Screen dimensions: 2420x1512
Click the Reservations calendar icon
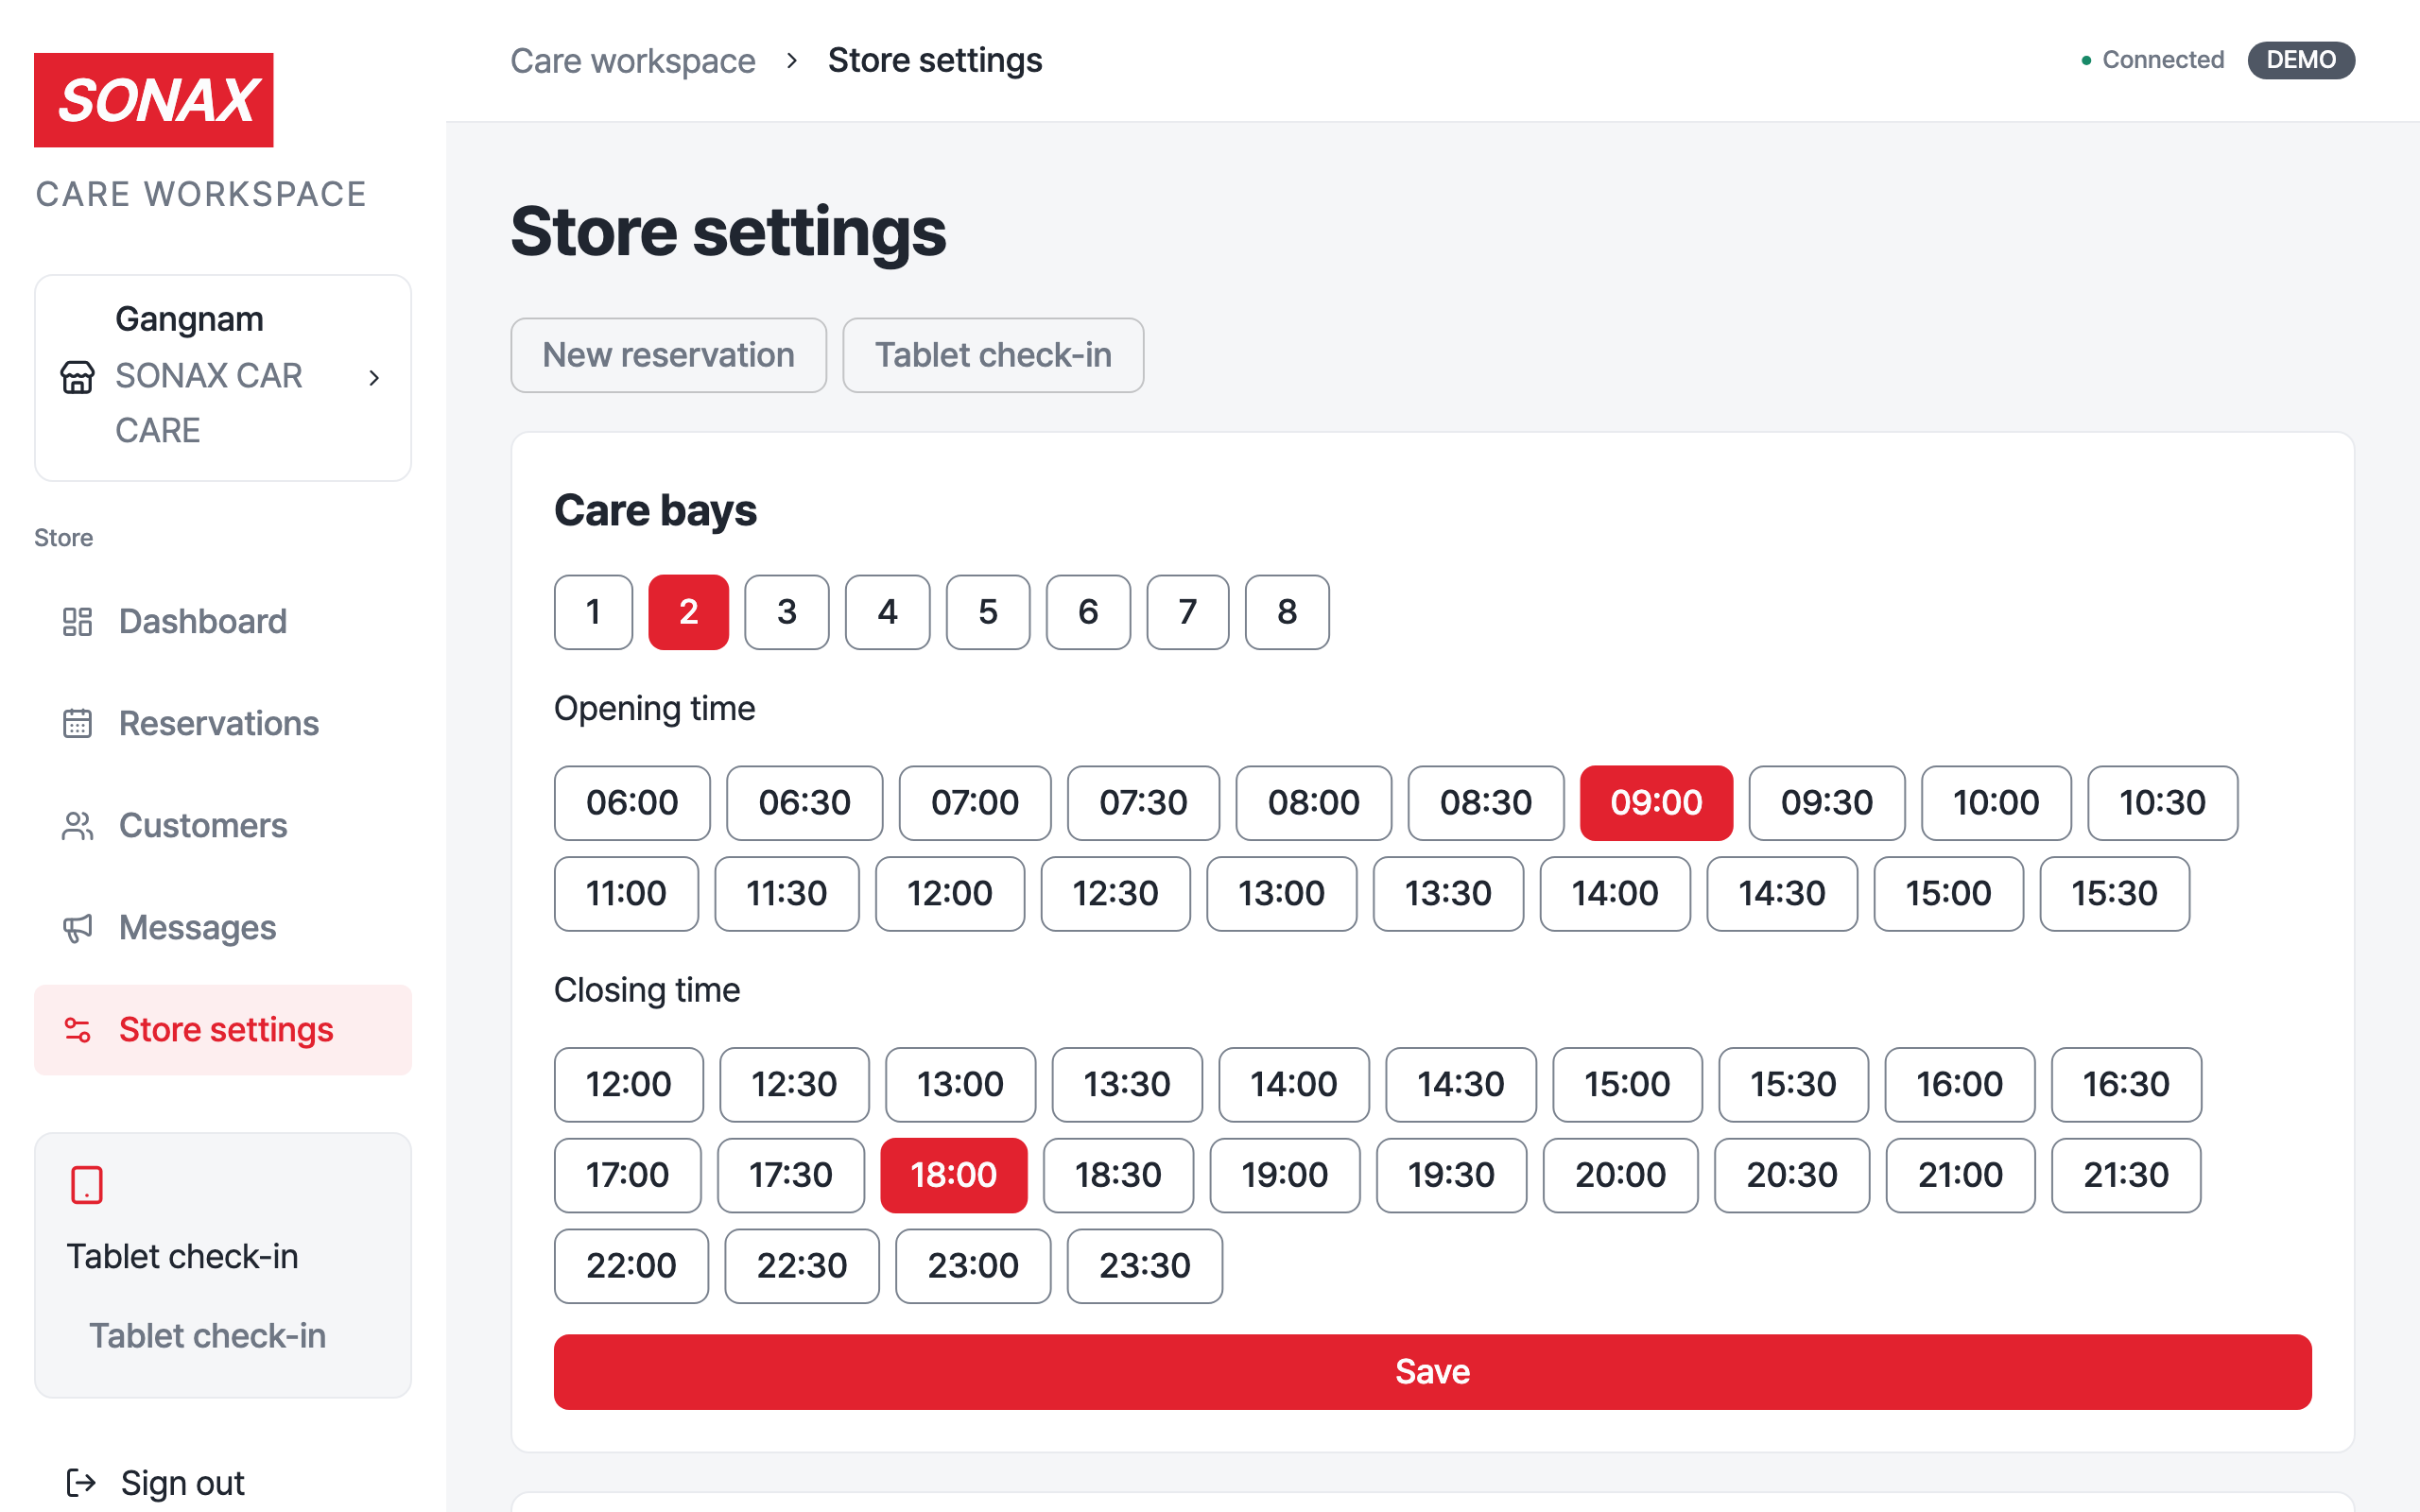click(x=77, y=723)
